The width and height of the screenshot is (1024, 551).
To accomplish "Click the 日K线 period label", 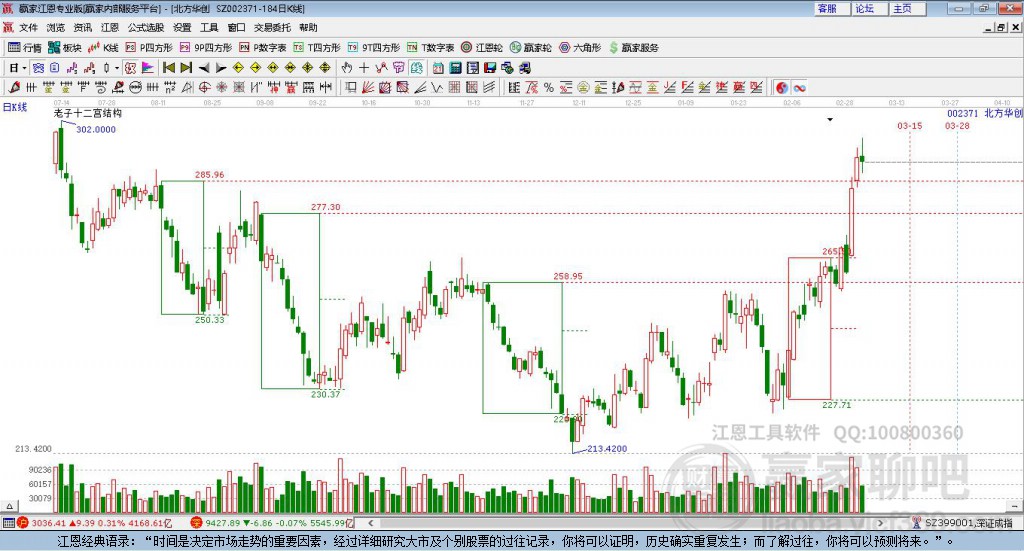I will (15, 107).
